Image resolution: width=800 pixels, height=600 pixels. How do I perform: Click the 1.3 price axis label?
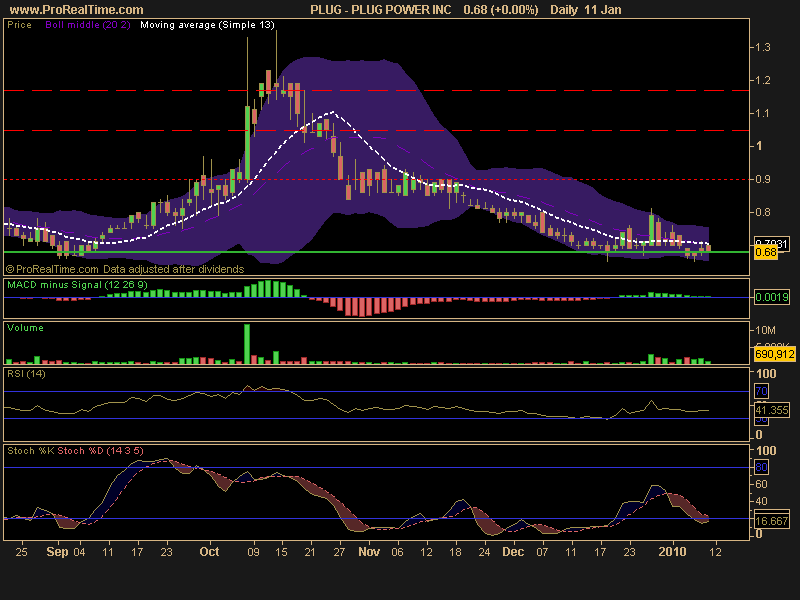point(763,47)
